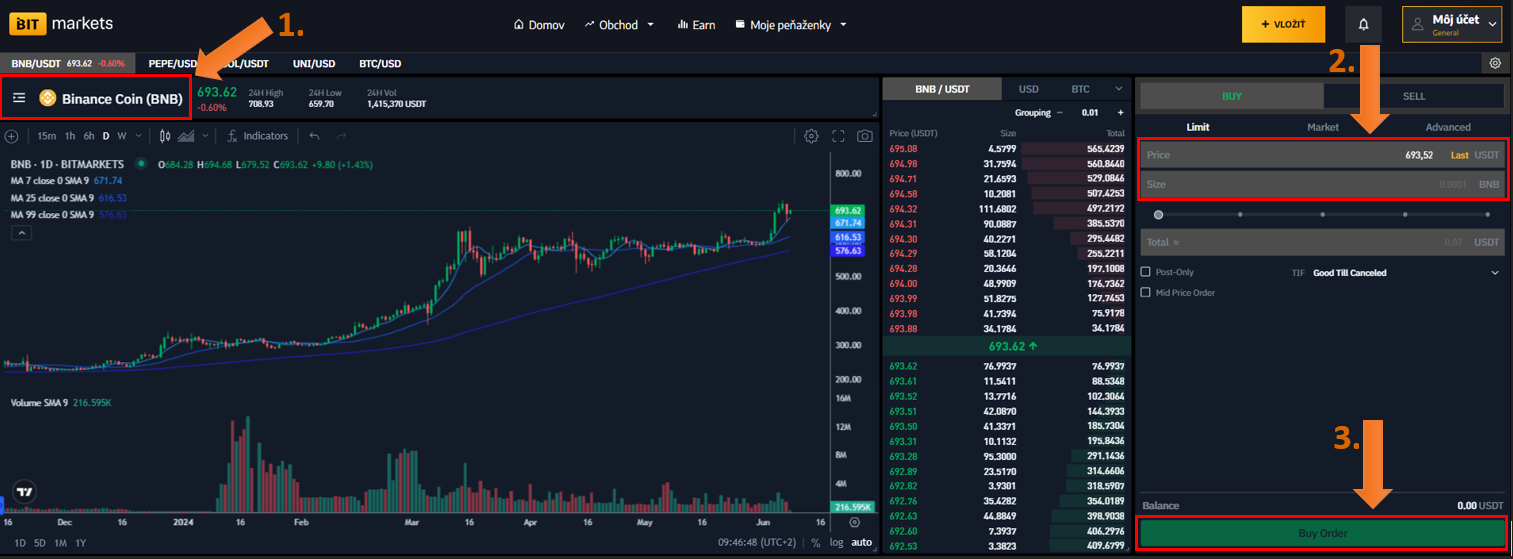Viewport: 1513px width, 559px height.
Task: Check the Mid Price Order box
Action: [x=1146, y=293]
